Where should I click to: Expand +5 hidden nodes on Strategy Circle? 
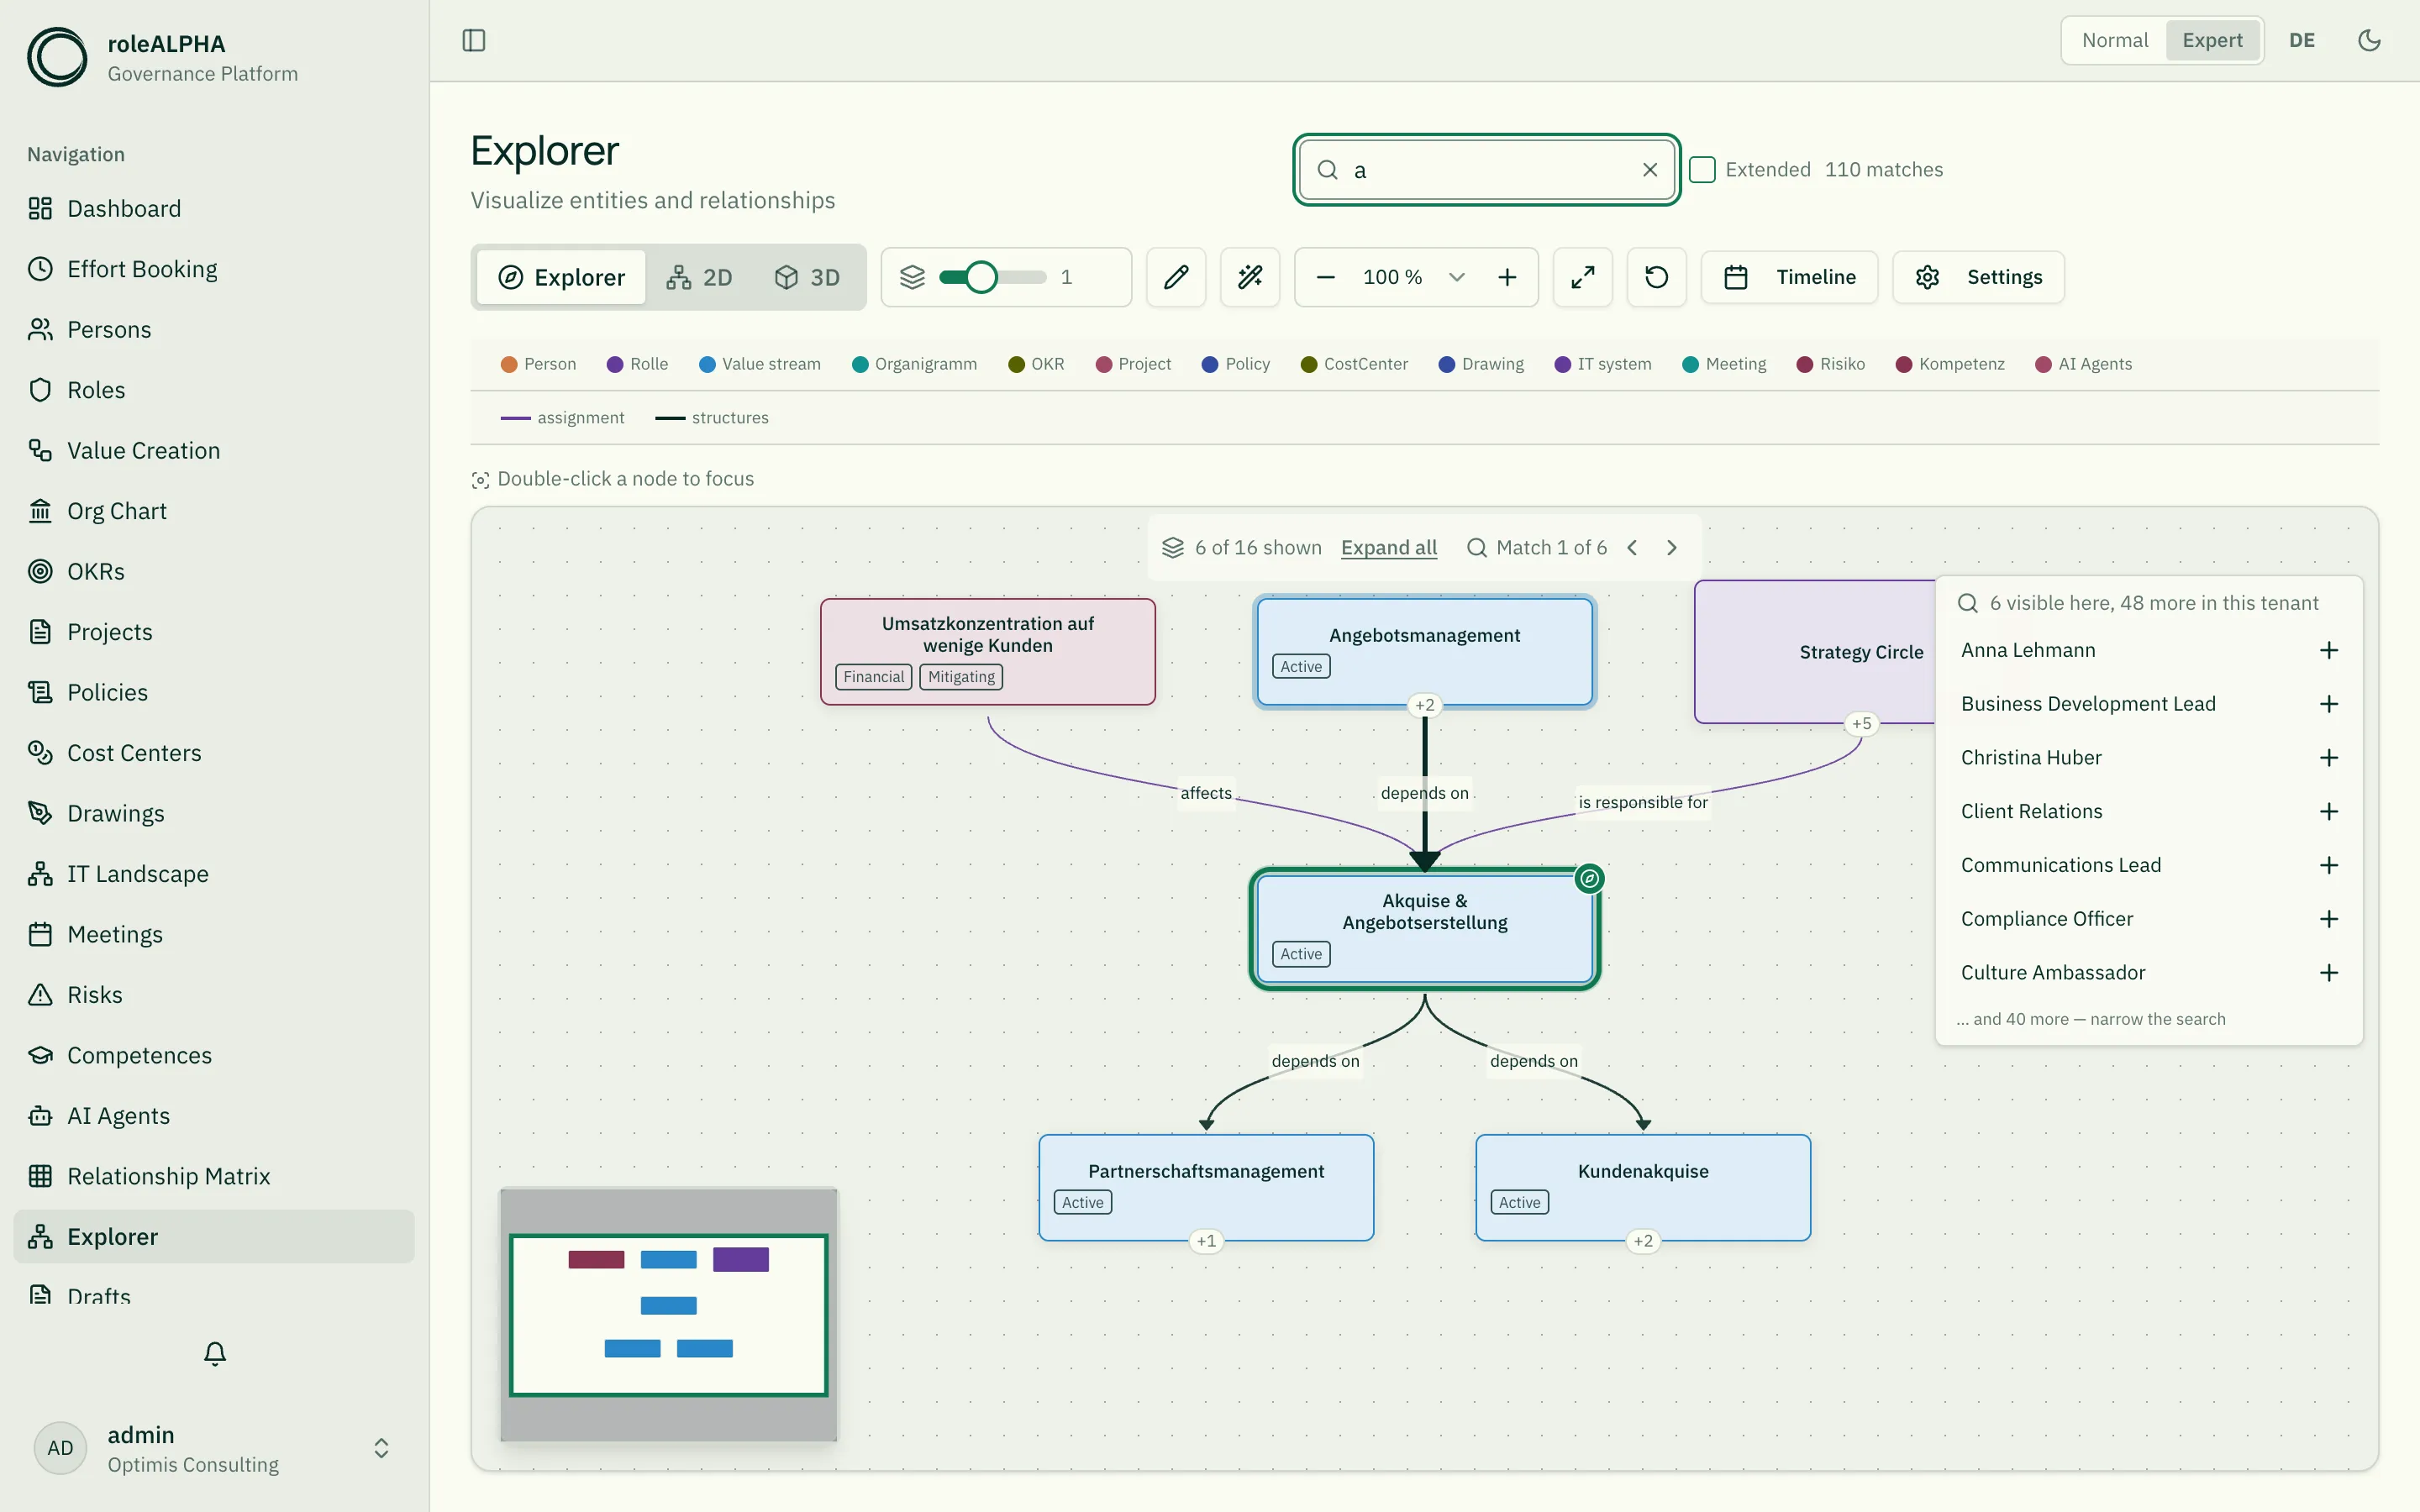tap(1861, 723)
